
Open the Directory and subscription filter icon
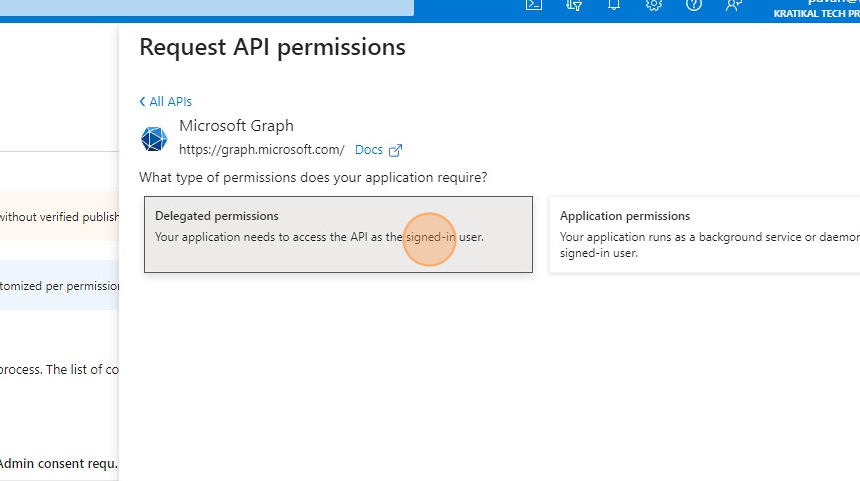[x=574, y=5]
